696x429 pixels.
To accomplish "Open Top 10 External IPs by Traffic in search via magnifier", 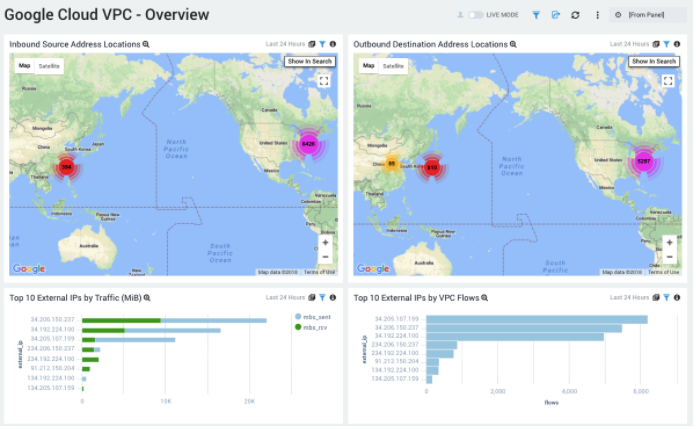I will click(x=147, y=298).
